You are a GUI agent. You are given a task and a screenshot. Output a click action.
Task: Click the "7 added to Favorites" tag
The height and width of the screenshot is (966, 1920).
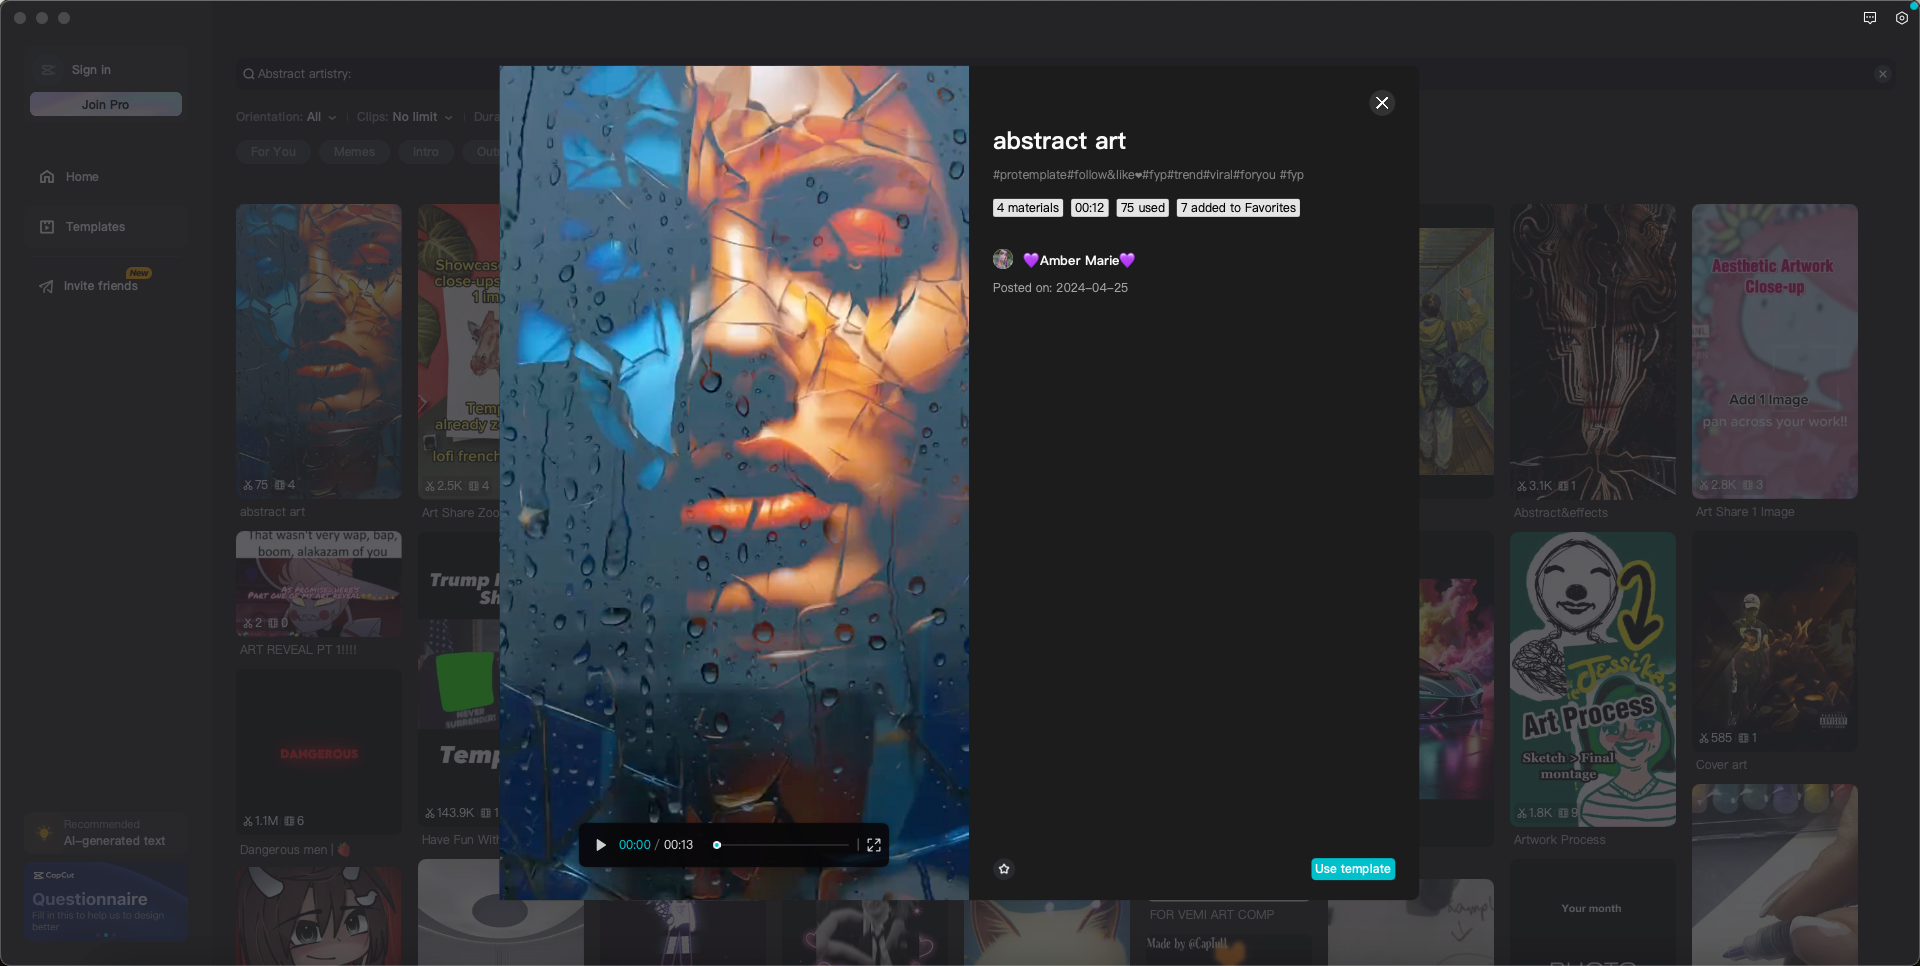coord(1238,208)
